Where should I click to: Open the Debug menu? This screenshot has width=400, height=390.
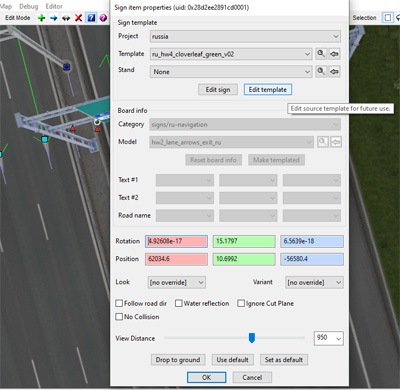click(29, 6)
